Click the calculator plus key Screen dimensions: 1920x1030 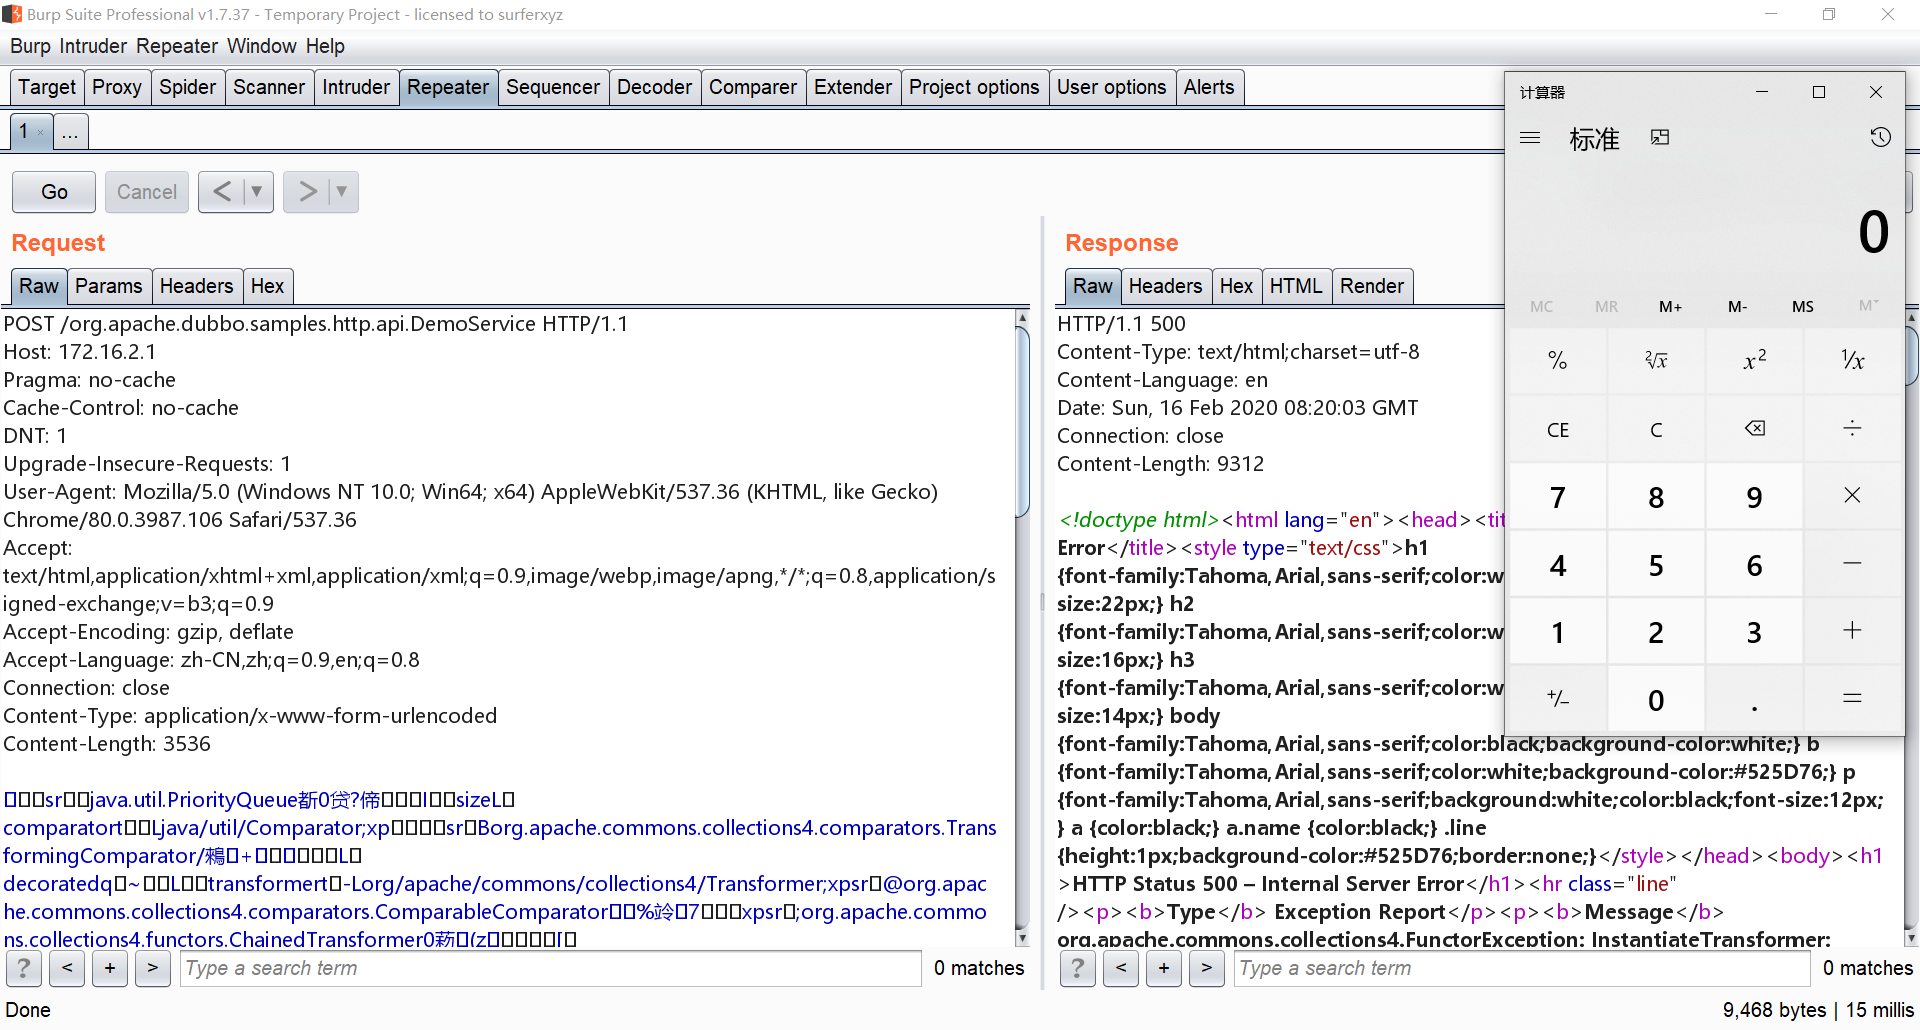coord(1852,631)
